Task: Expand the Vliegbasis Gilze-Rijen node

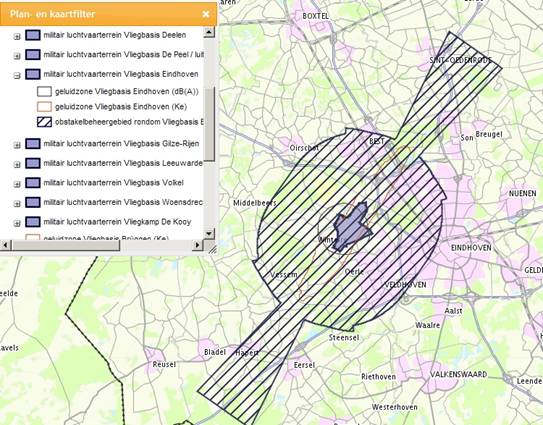Action: click(17, 145)
